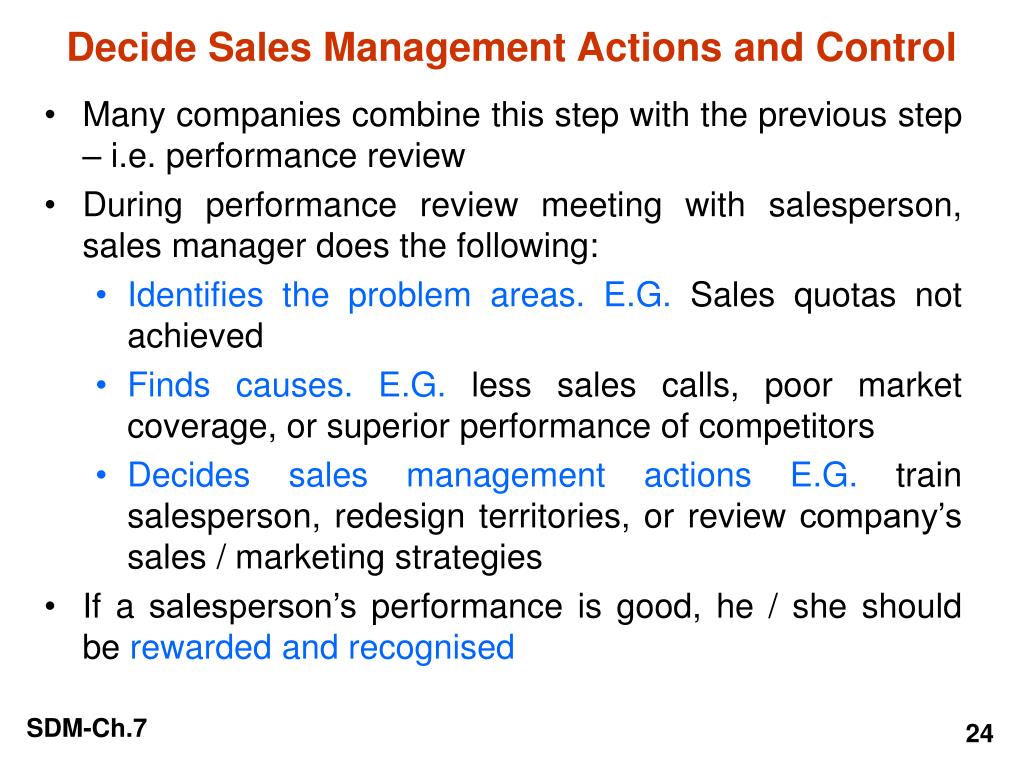Screen dimensions: 1024x768
Task: Click the blue 'rewarded and recognised' text
Action: (x=323, y=648)
